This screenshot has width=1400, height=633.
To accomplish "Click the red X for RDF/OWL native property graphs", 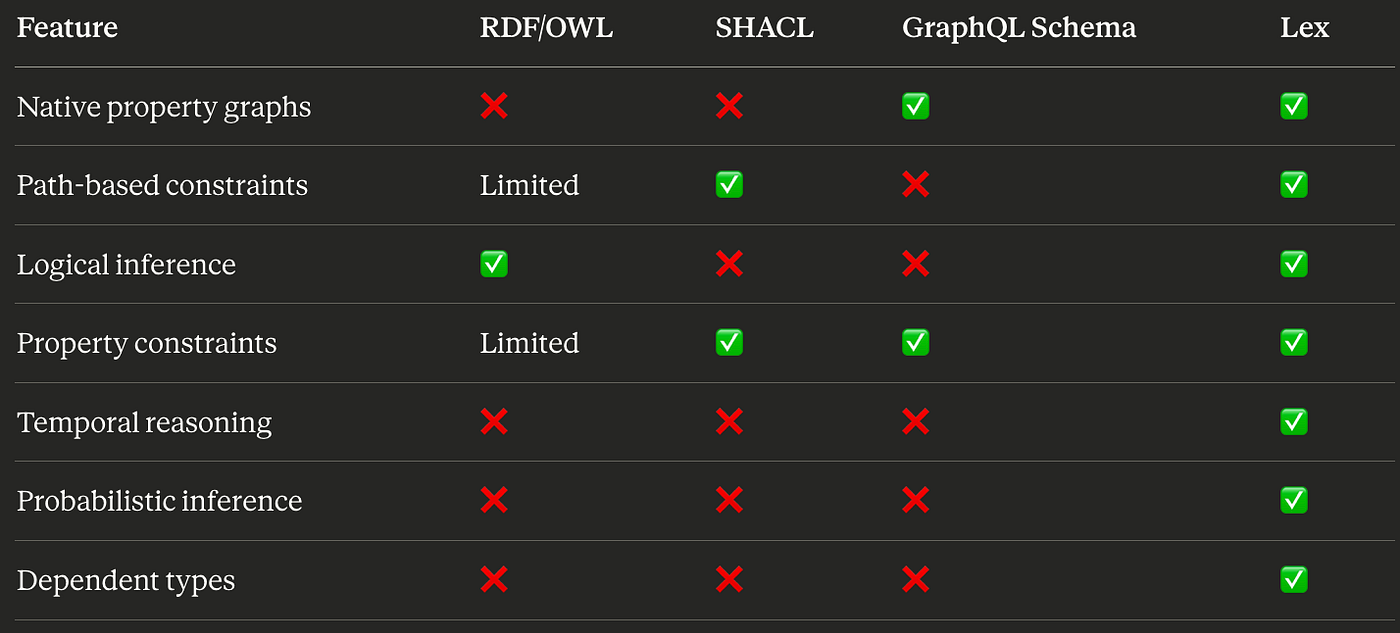I will (x=494, y=106).
